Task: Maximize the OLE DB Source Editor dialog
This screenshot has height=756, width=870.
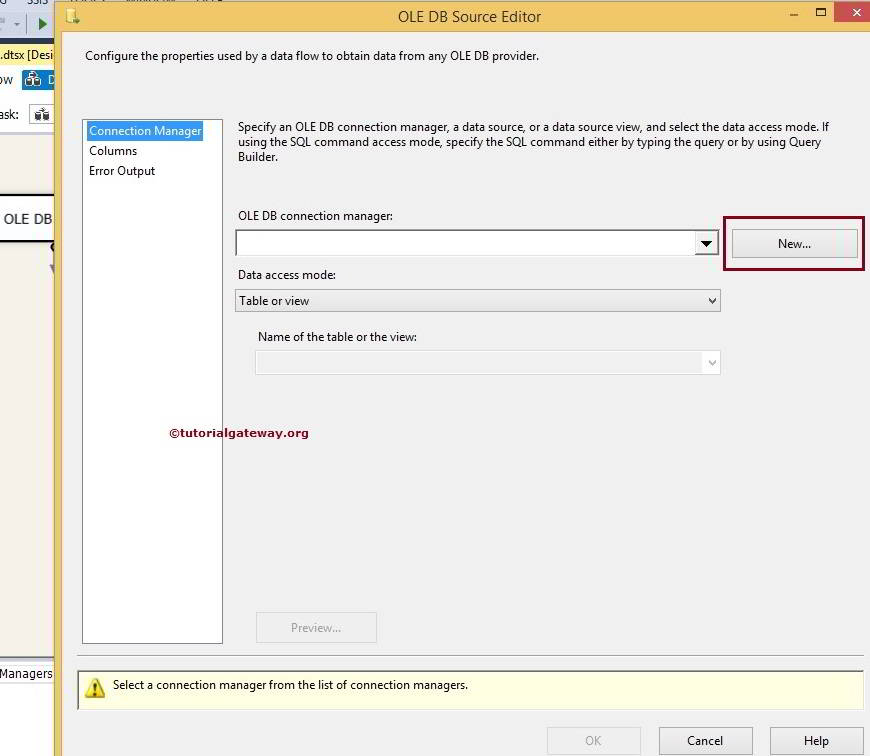Action: [x=821, y=13]
